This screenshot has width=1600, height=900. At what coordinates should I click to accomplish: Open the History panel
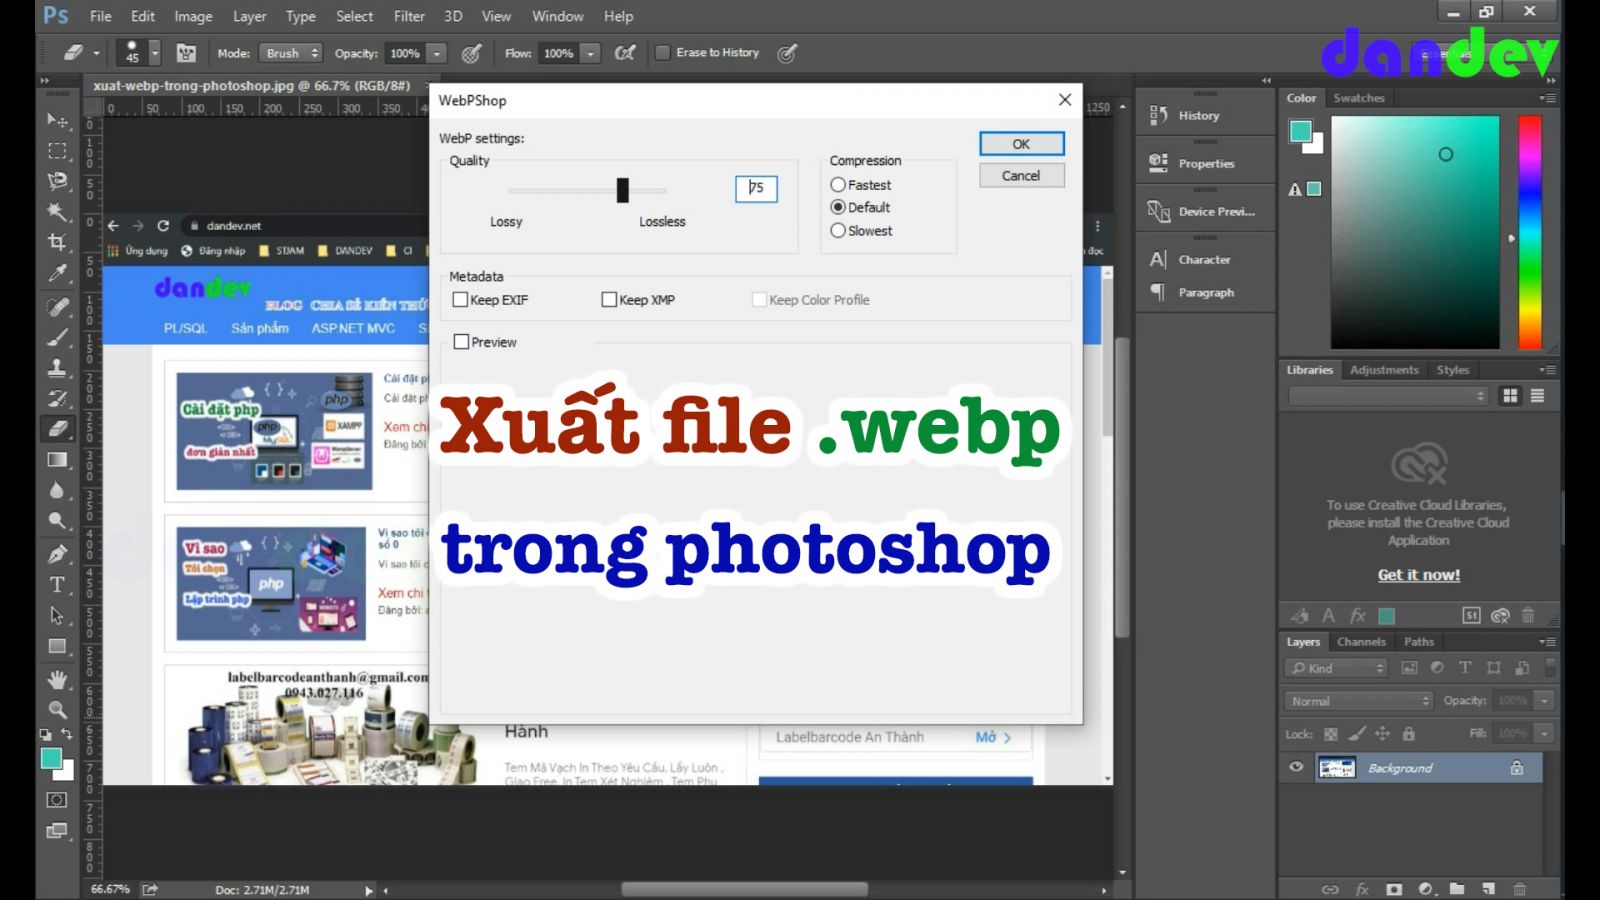(x=1199, y=116)
